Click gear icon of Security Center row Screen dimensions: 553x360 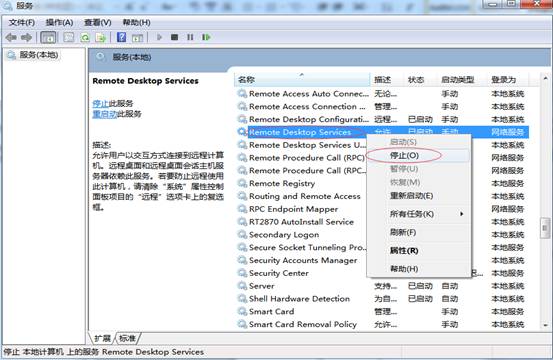(242, 273)
